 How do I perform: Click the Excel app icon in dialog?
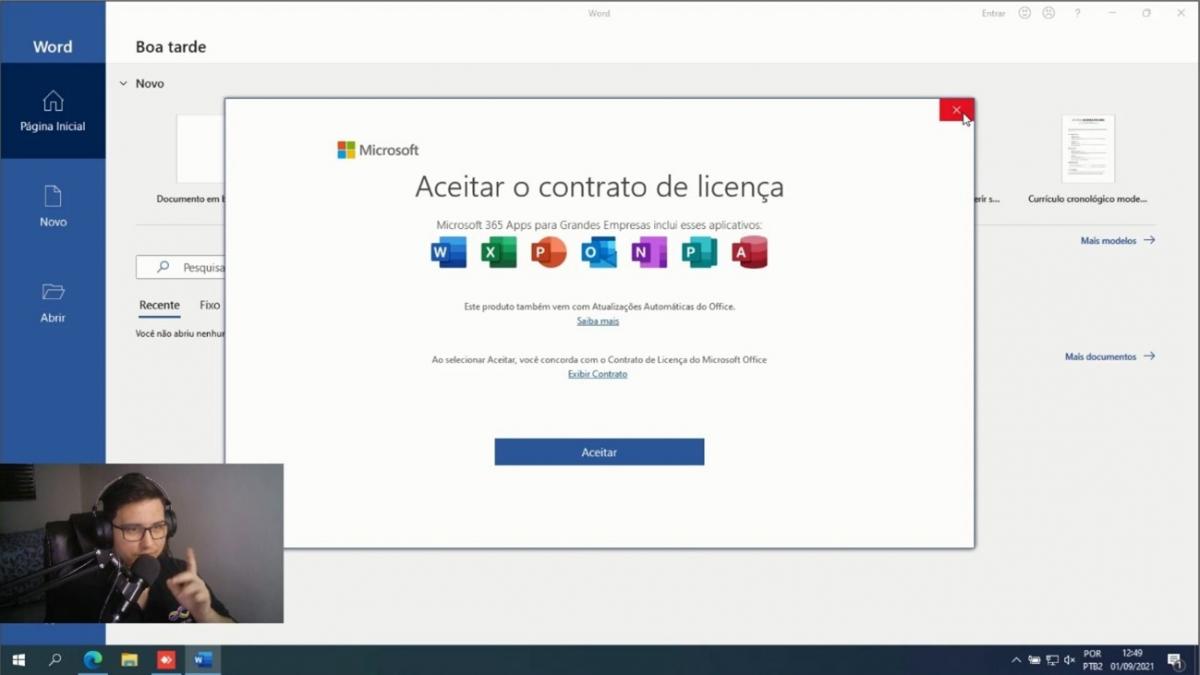498,252
